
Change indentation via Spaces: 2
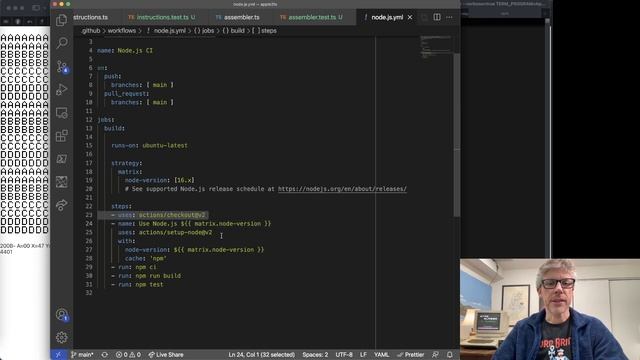pos(315,355)
